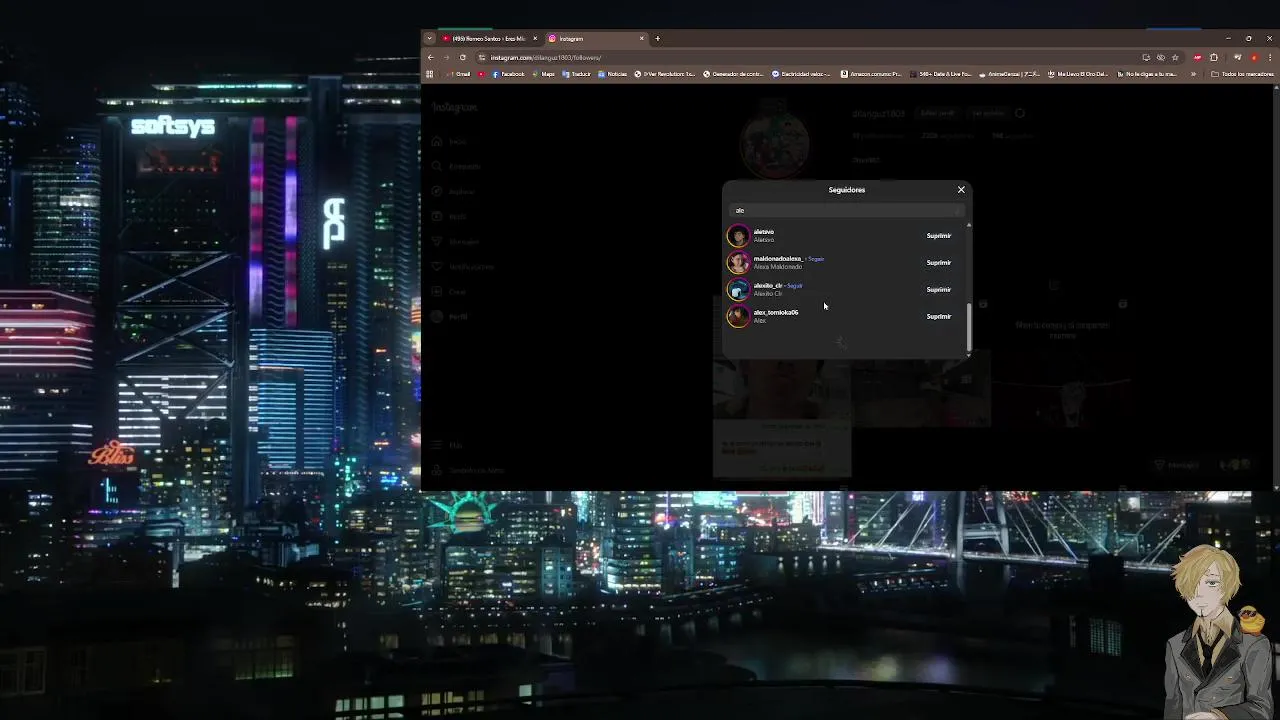Open the Me Llevo El Oro bookmark
Image resolution: width=1280 pixels, height=720 pixels.
click(1078, 74)
